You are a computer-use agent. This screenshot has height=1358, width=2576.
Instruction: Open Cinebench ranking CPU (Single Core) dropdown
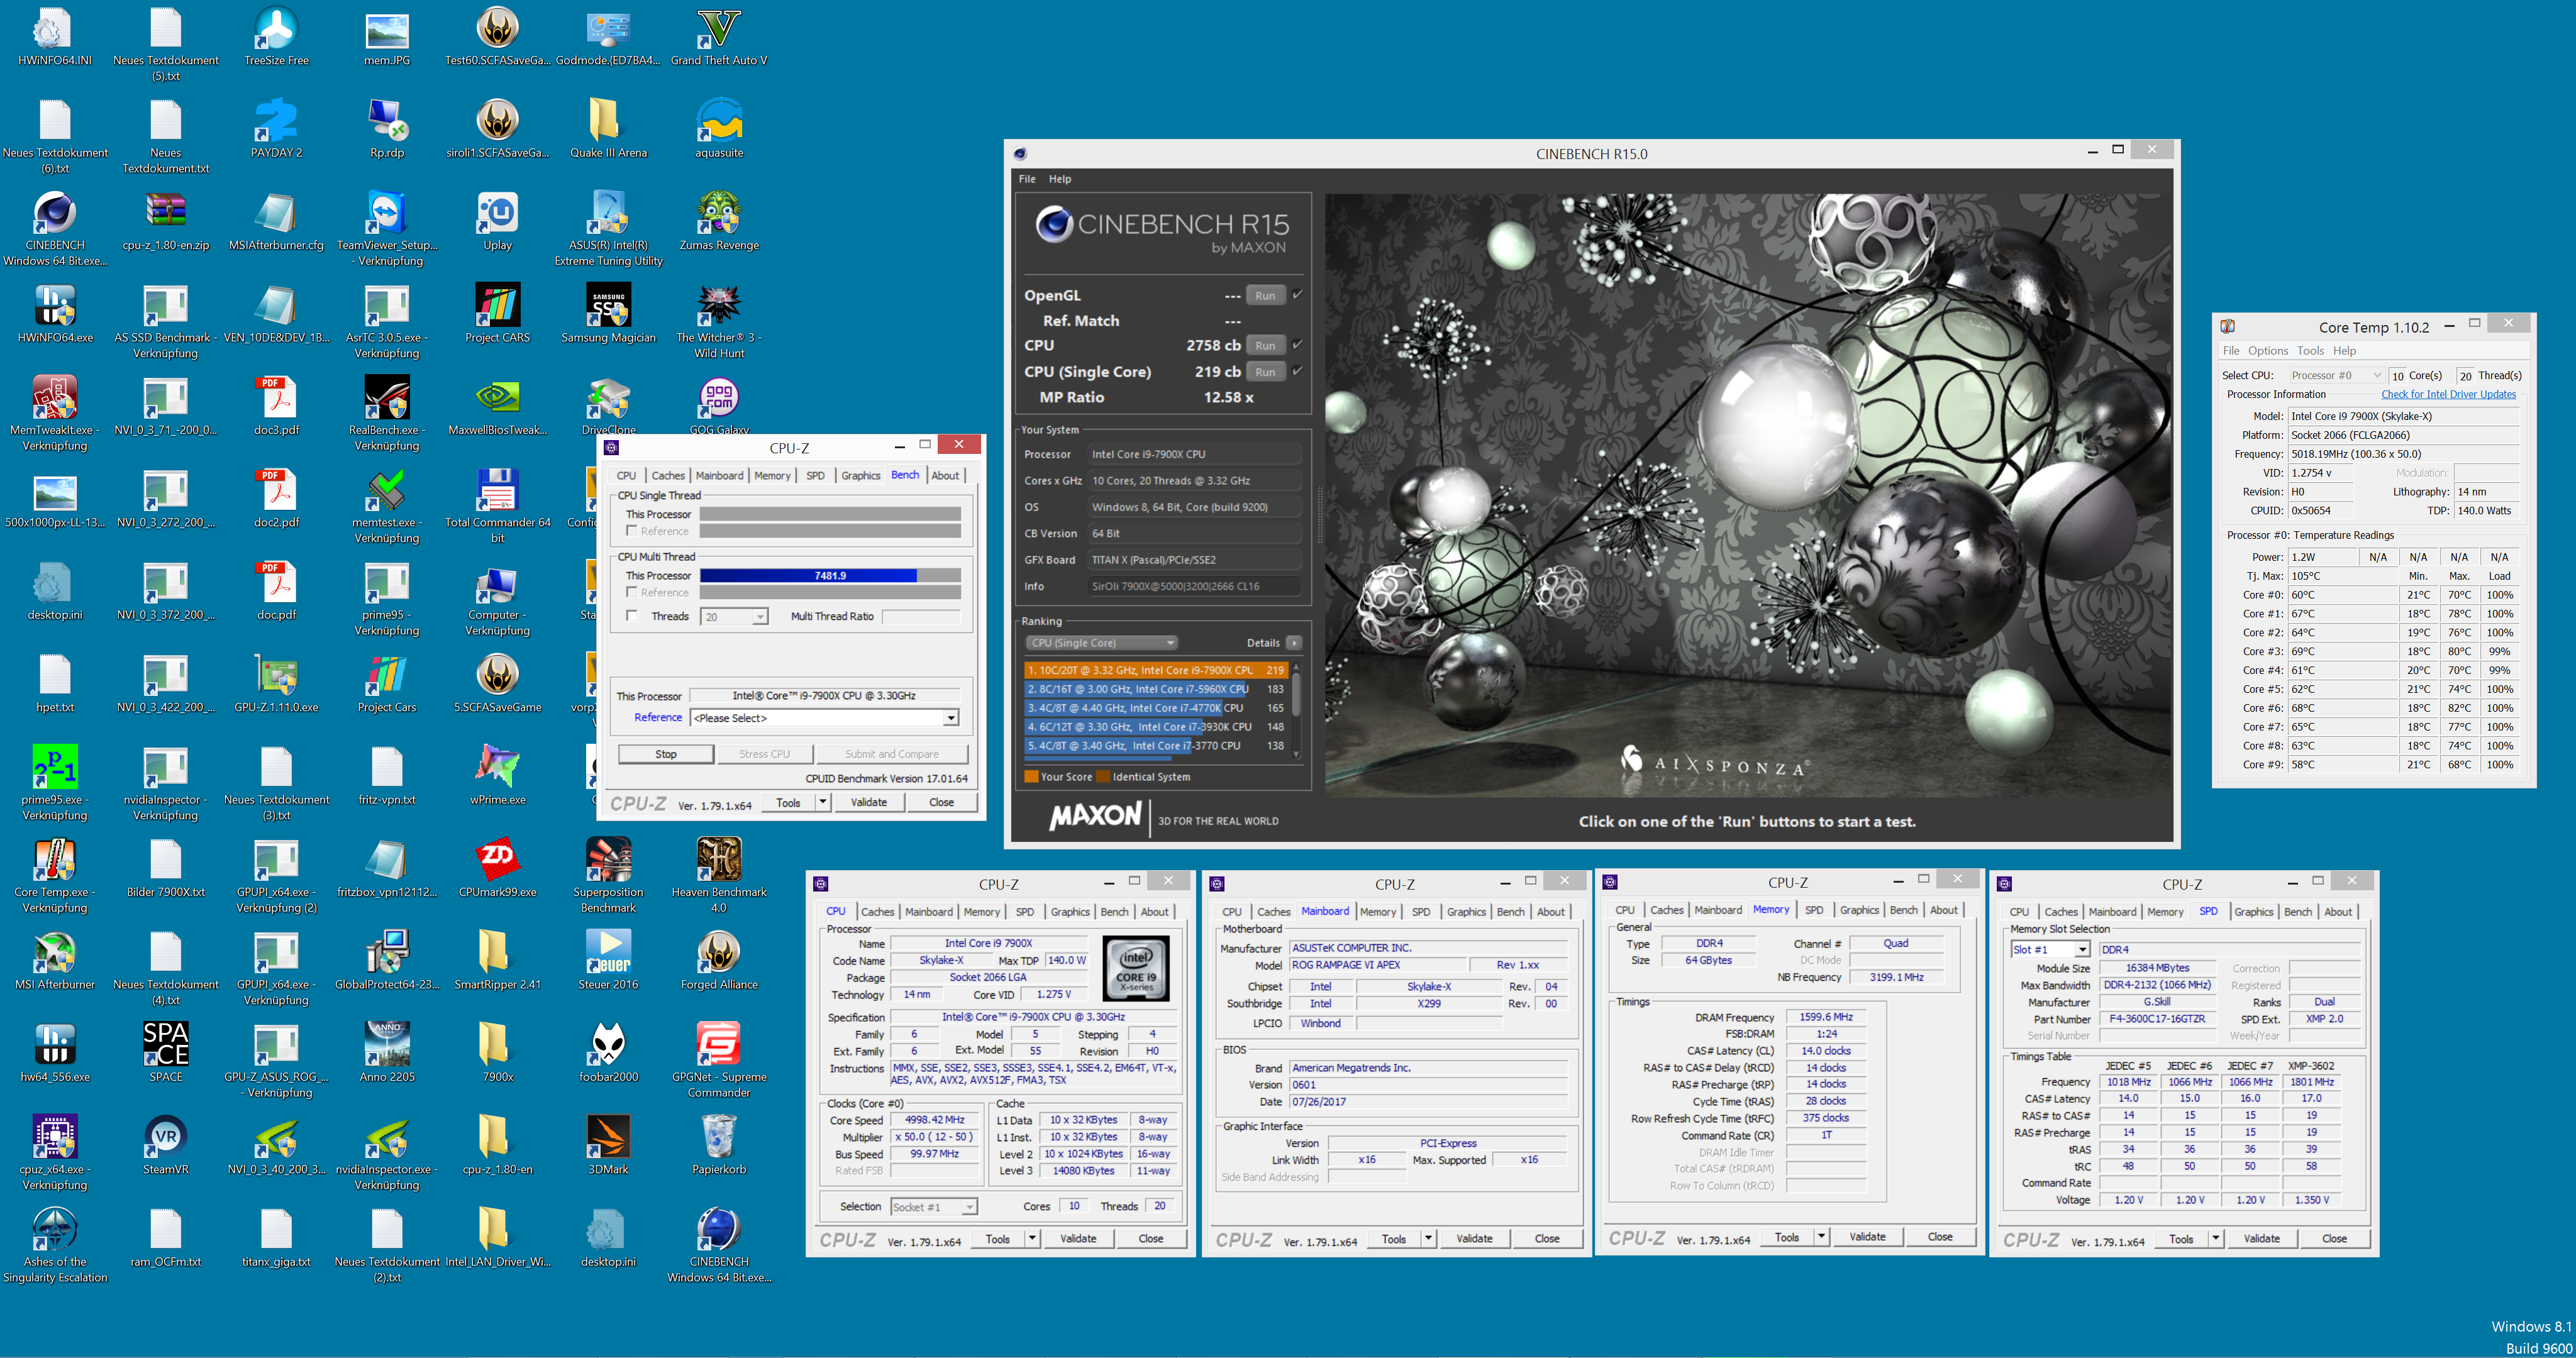pyautogui.click(x=1102, y=643)
